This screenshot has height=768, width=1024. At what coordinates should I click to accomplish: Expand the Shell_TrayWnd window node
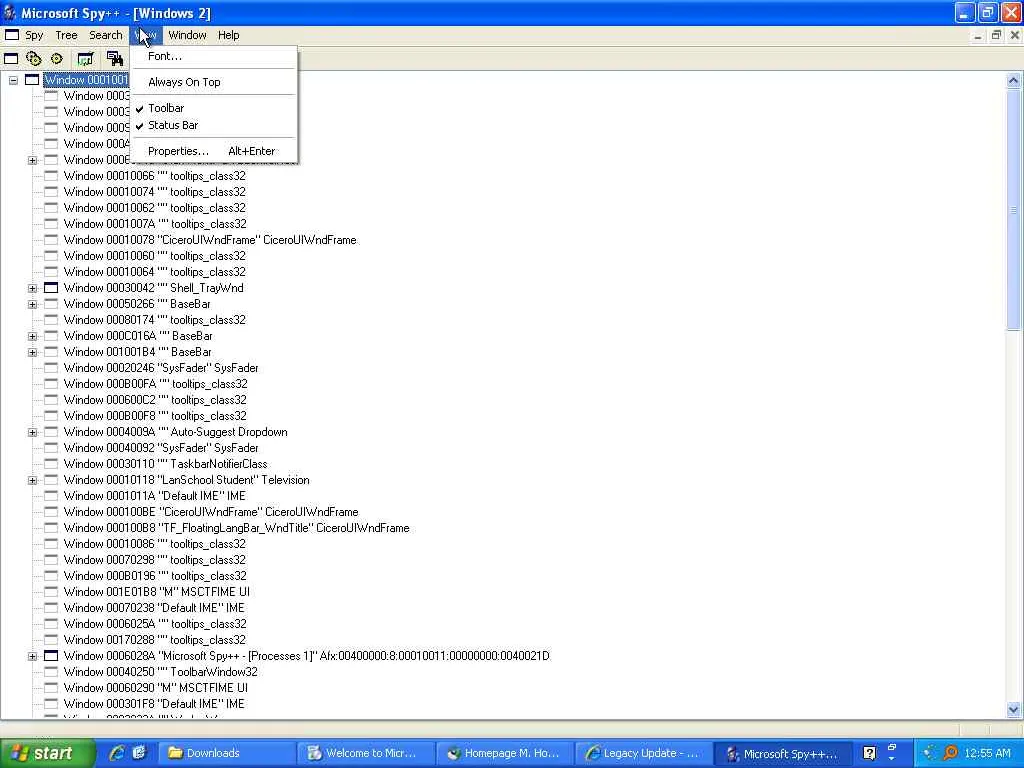(x=33, y=288)
